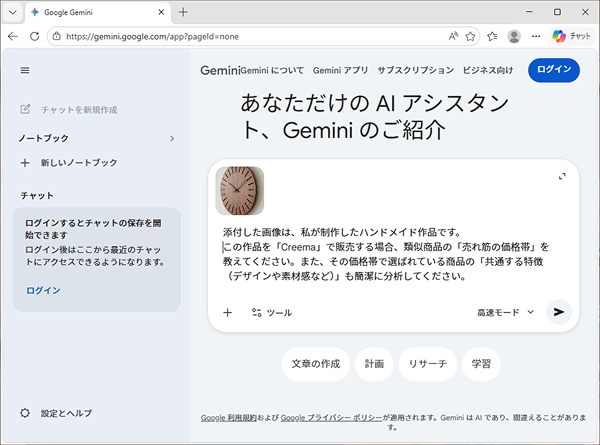Click the plus attach icon in prompt box
Image resolution: width=600 pixels, height=445 pixels.
[228, 313]
